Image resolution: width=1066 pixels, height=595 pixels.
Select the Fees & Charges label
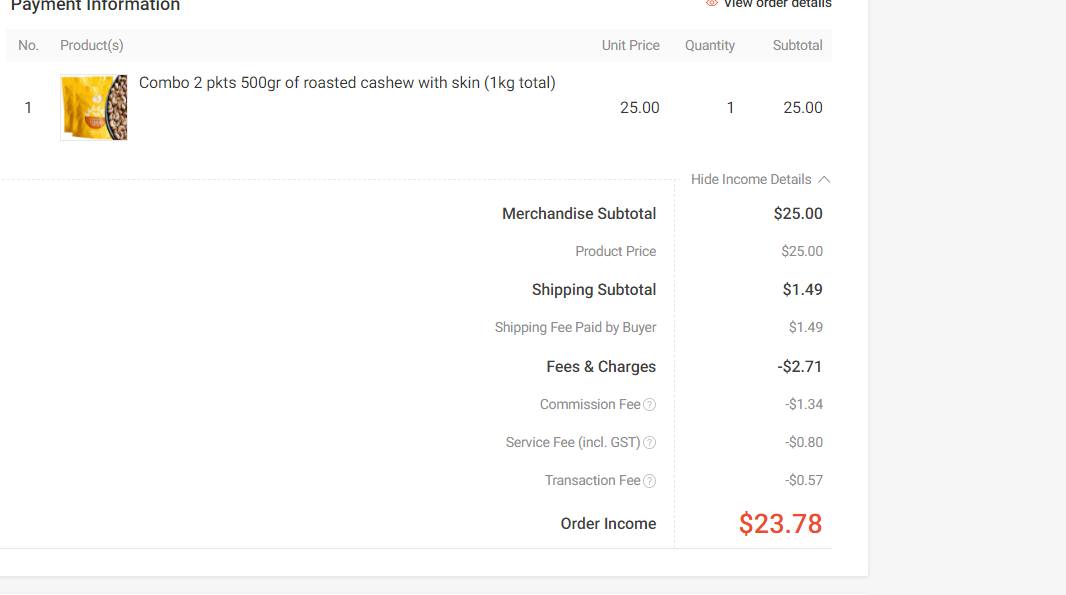click(601, 367)
